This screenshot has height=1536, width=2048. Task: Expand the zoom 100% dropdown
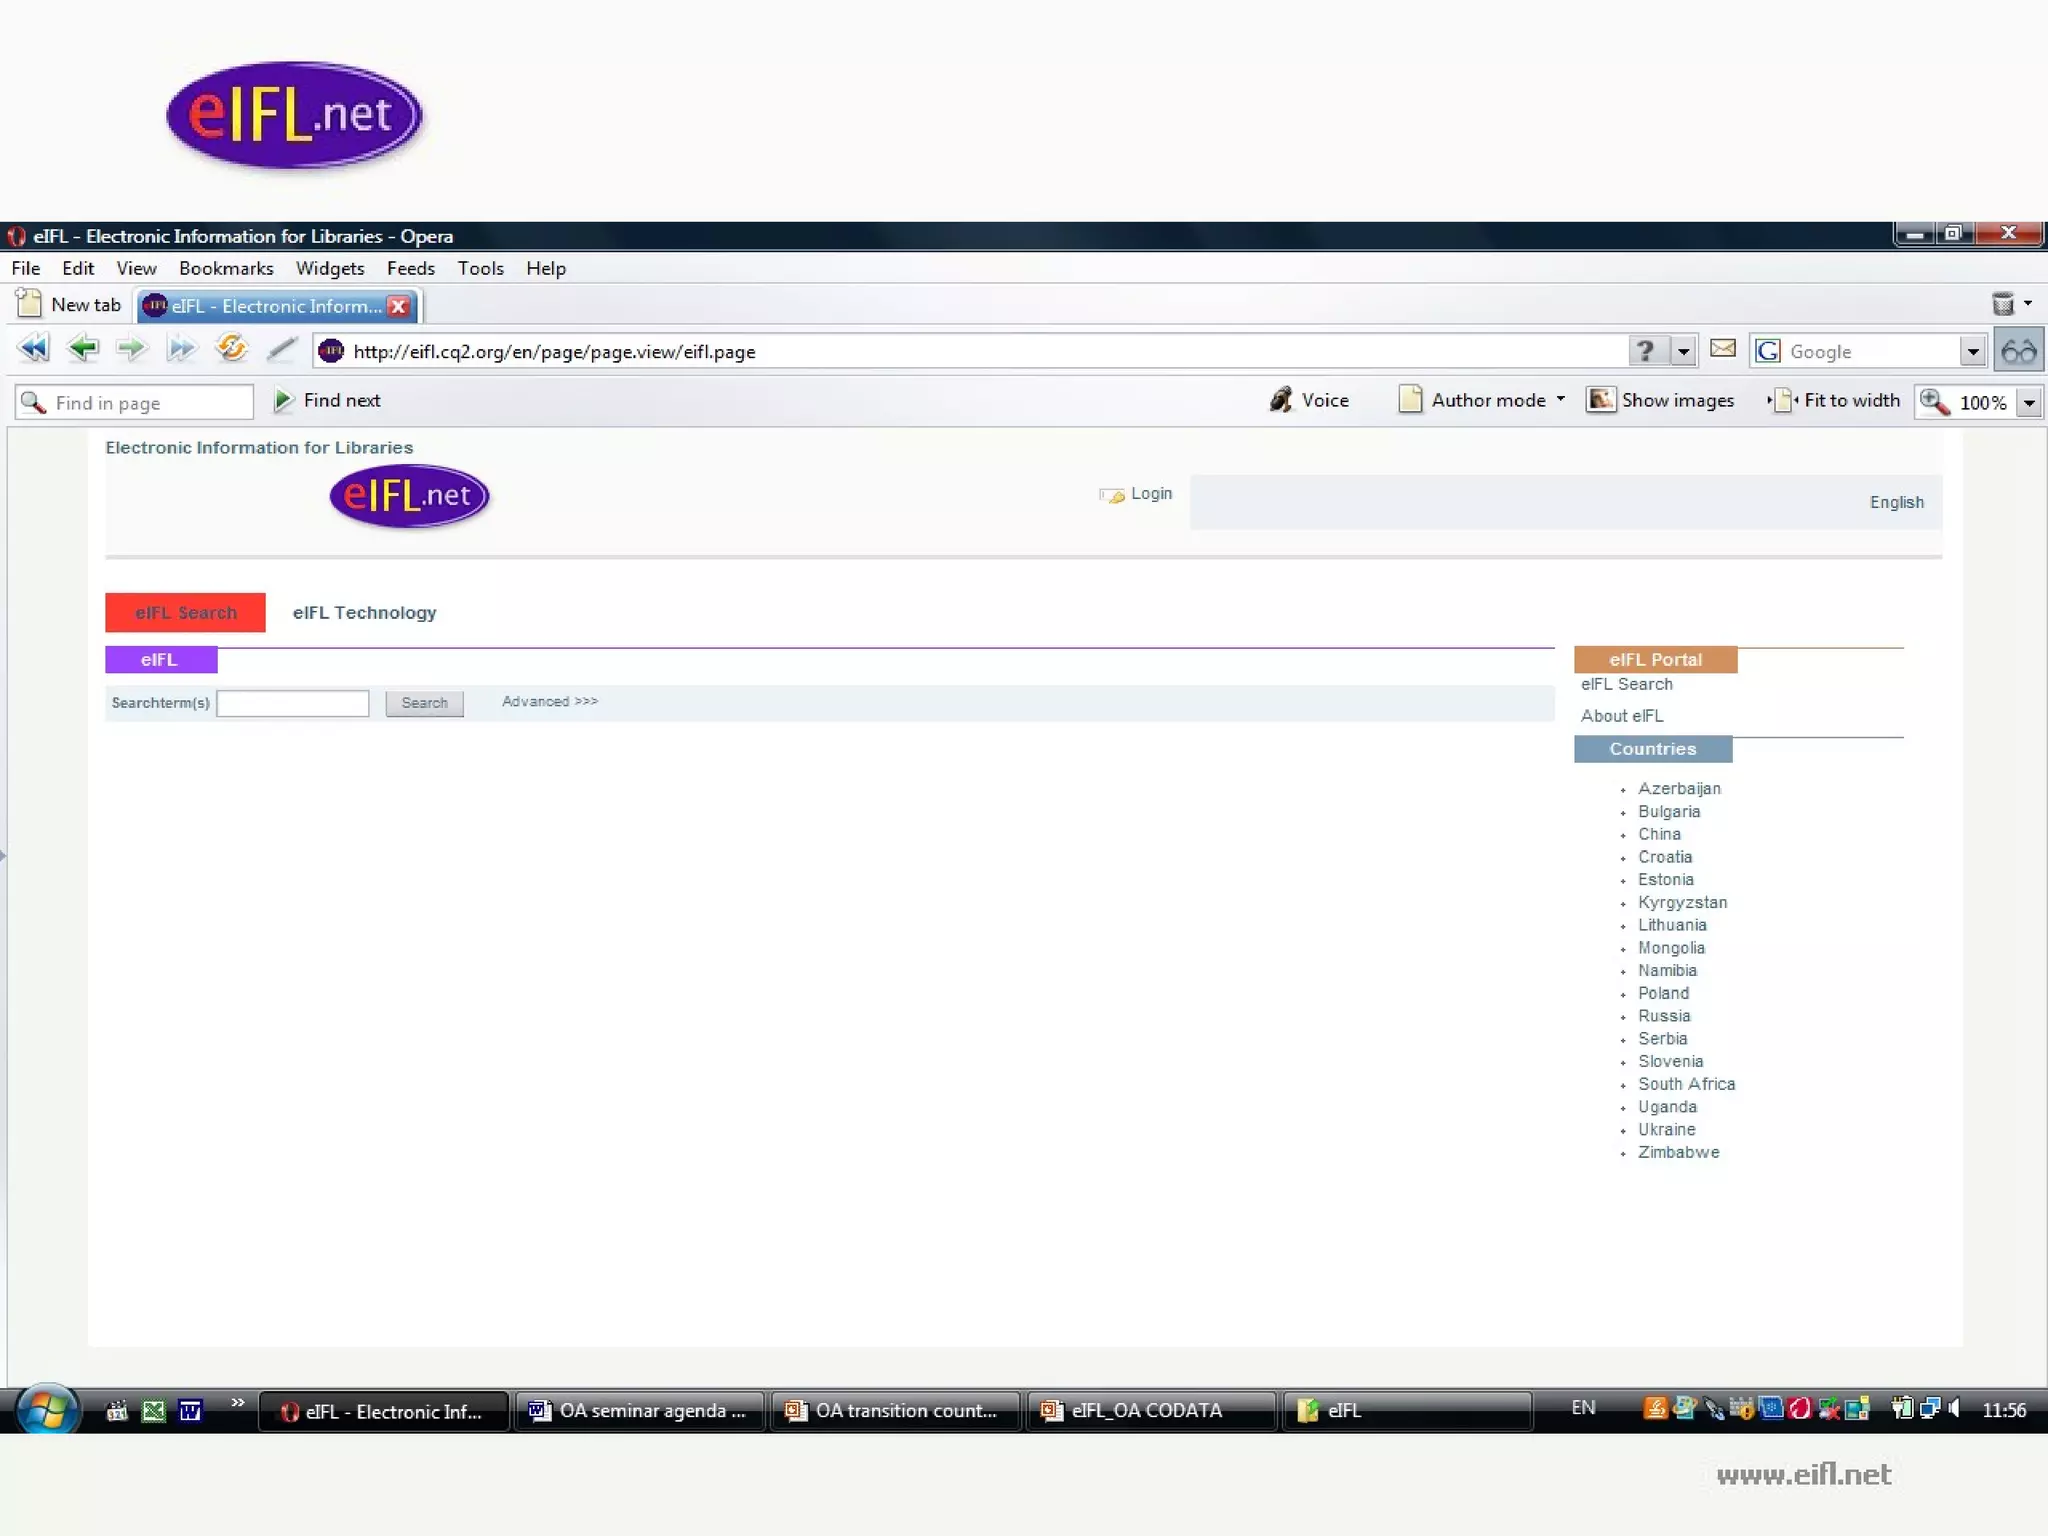2029,403
